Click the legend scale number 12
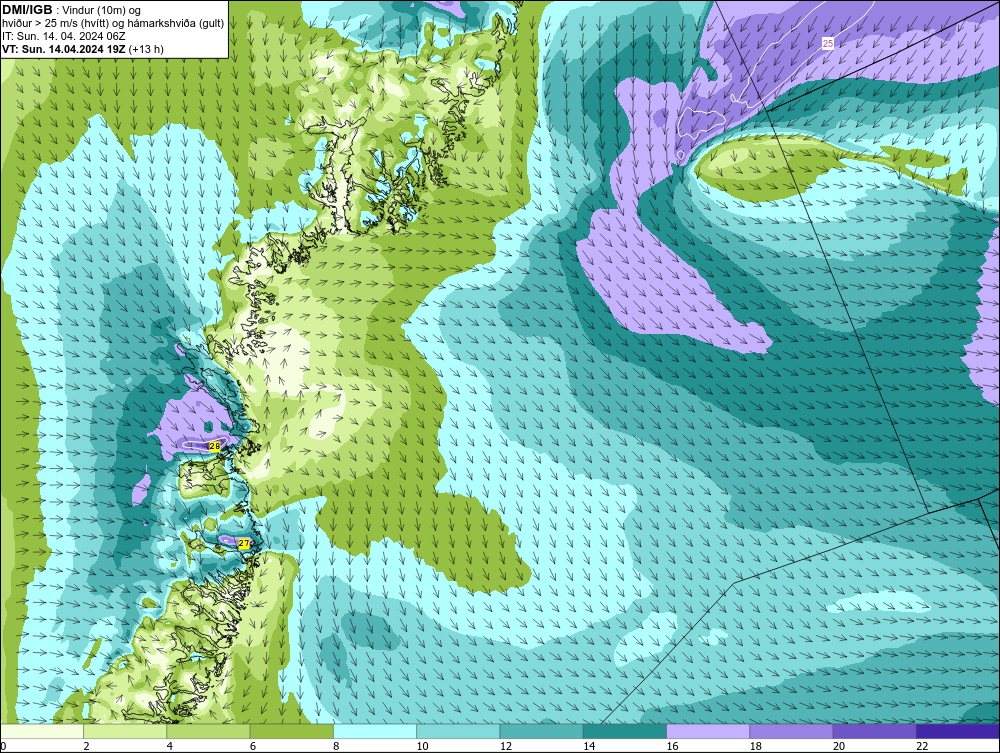This screenshot has height=753, width=1000. click(506, 746)
